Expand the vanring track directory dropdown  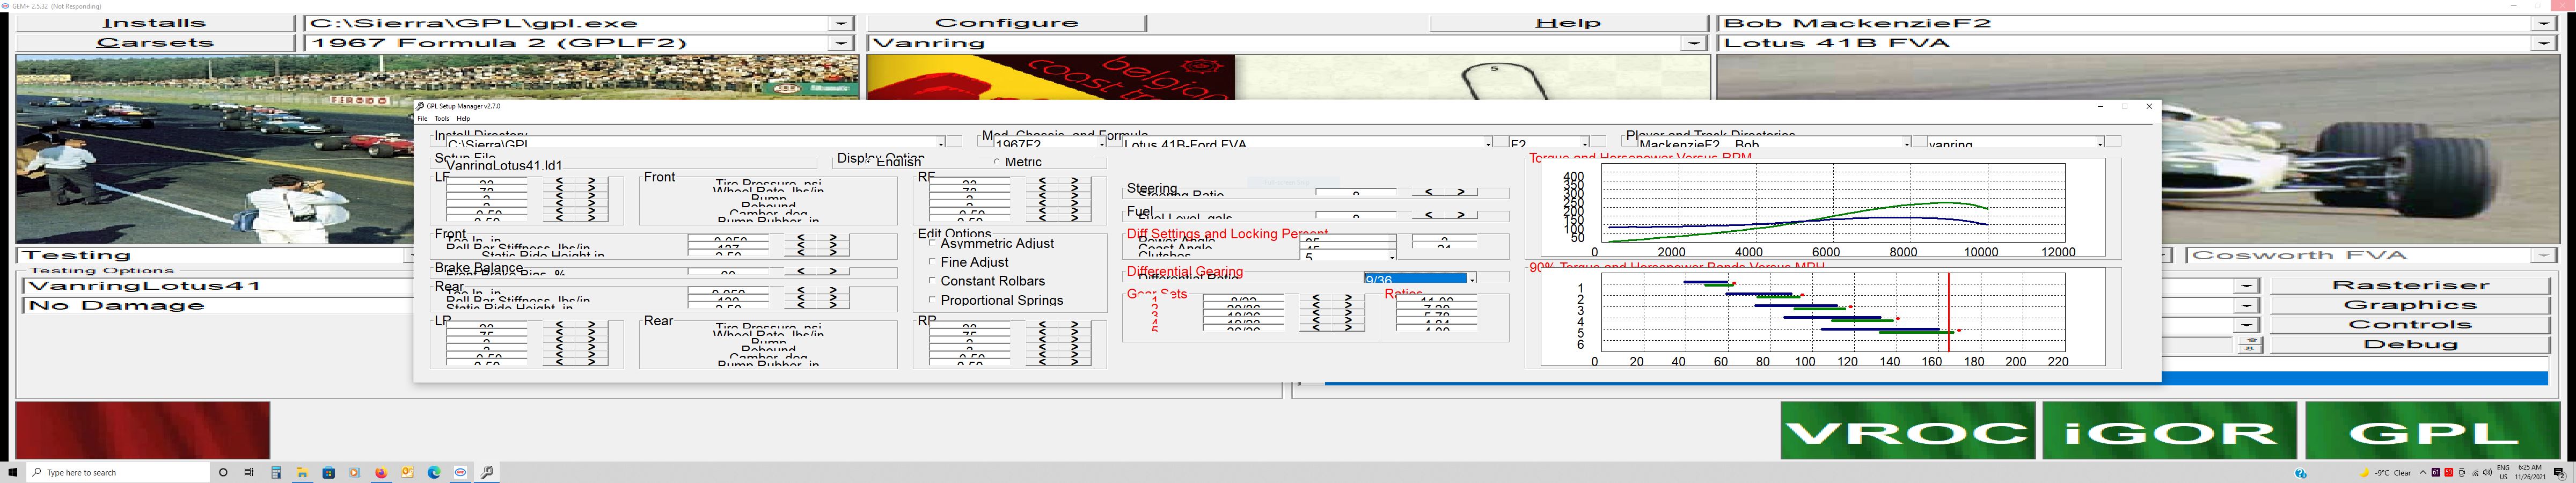[2100, 143]
